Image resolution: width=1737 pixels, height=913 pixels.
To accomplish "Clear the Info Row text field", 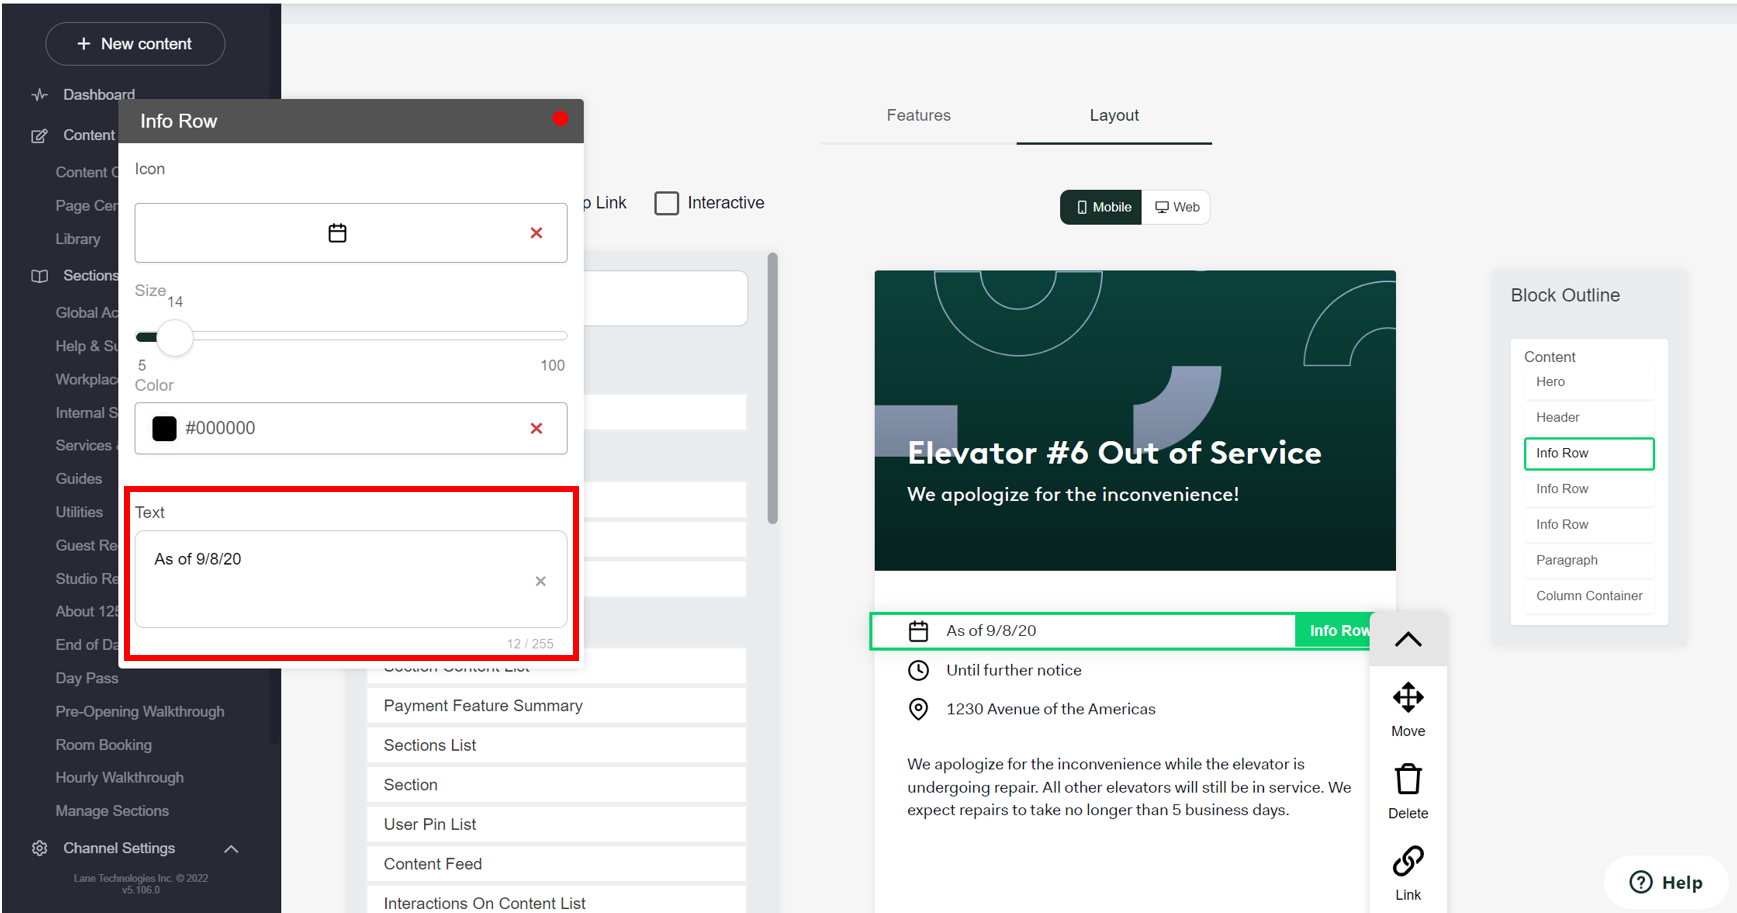I will tap(540, 581).
